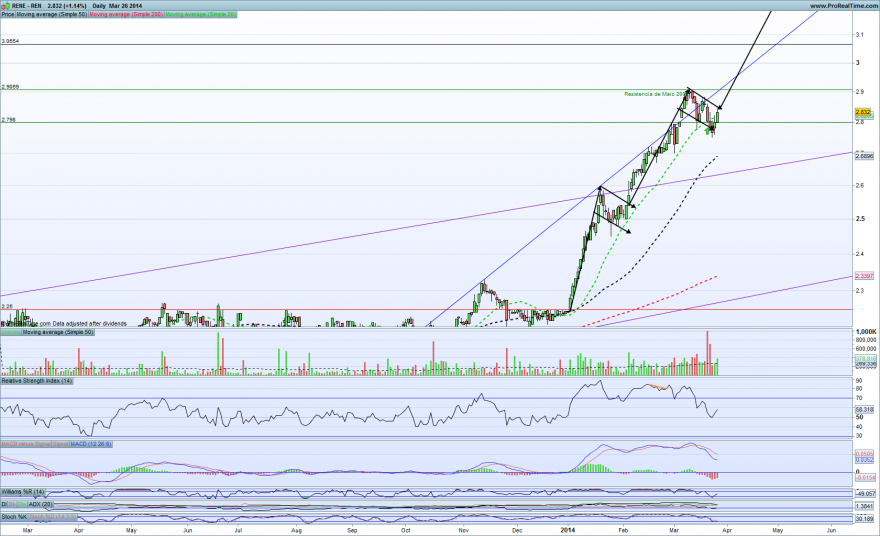Image resolution: width=880 pixels, height=536 pixels.
Task: Click the 2.9069 resistance level label
Action: click(x=10, y=87)
